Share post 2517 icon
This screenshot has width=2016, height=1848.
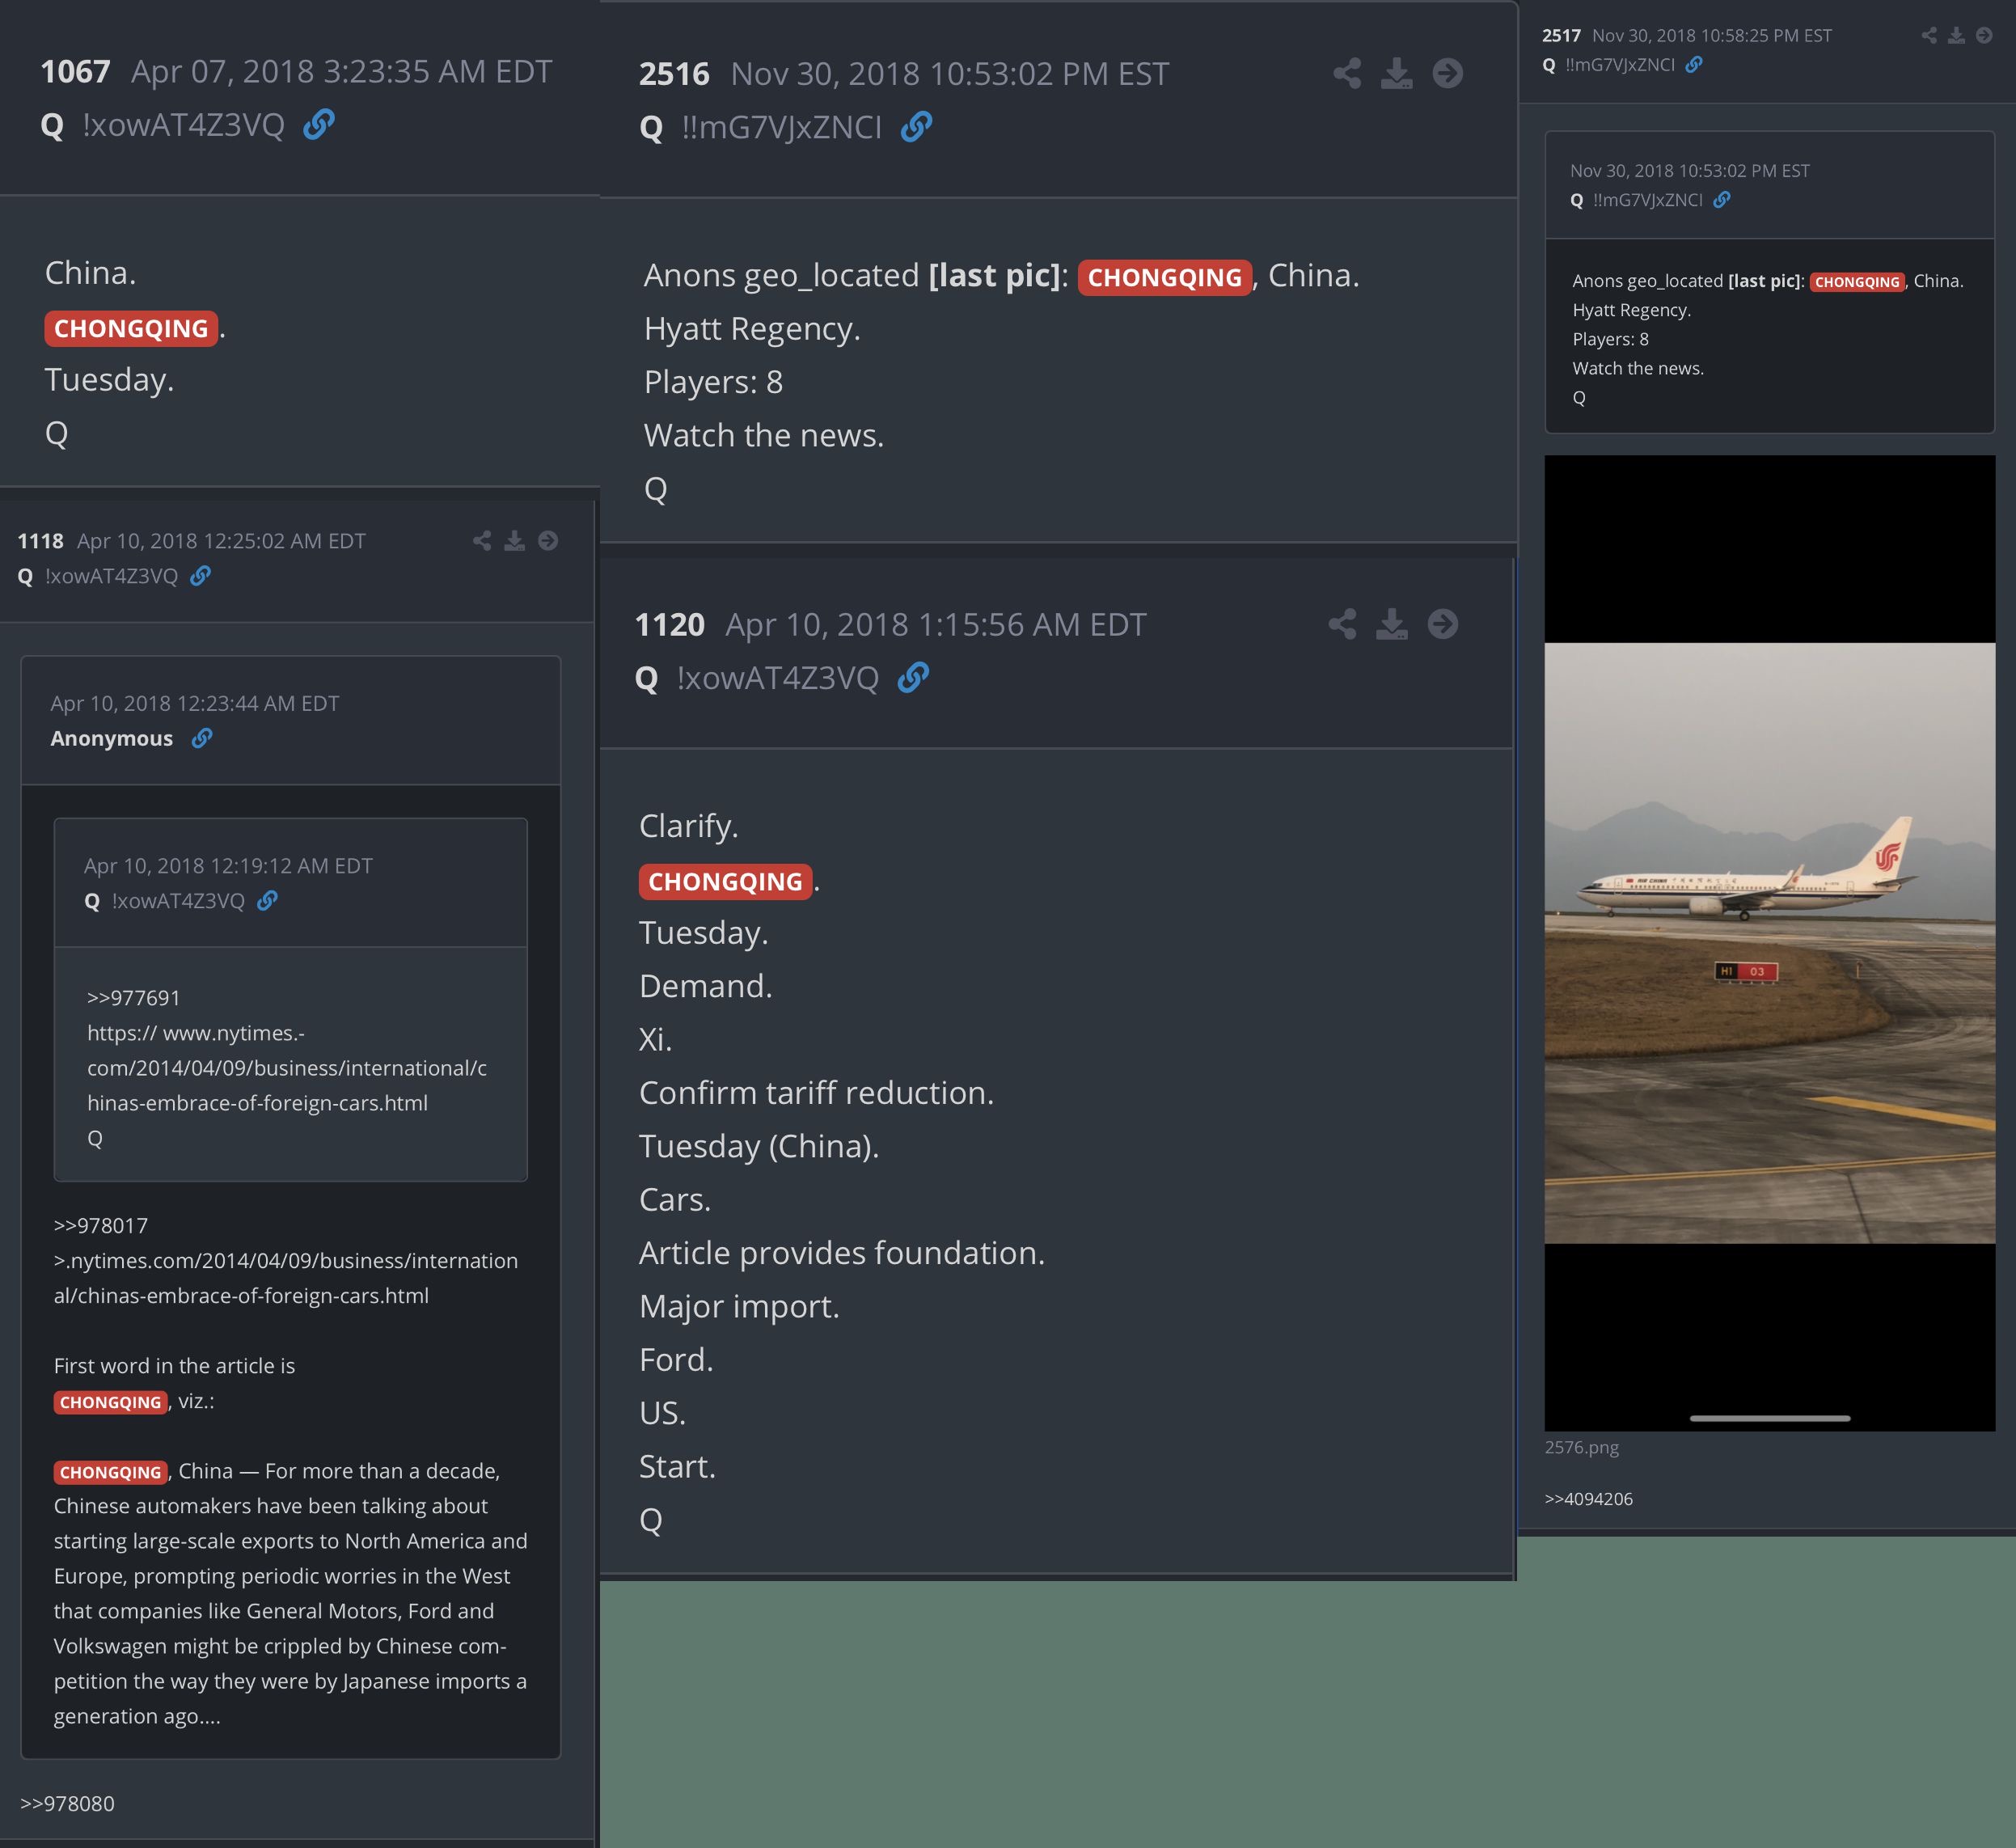[x=1929, y=36]
